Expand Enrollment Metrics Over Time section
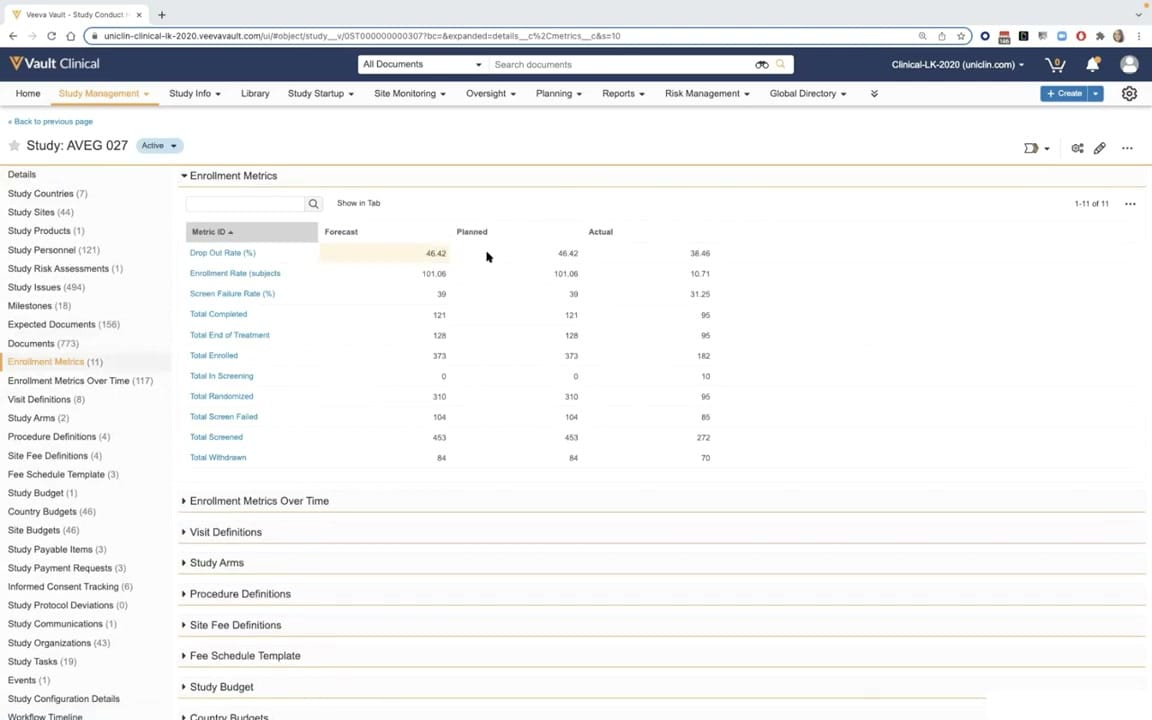1152x720 pixels. click(184, 501)
